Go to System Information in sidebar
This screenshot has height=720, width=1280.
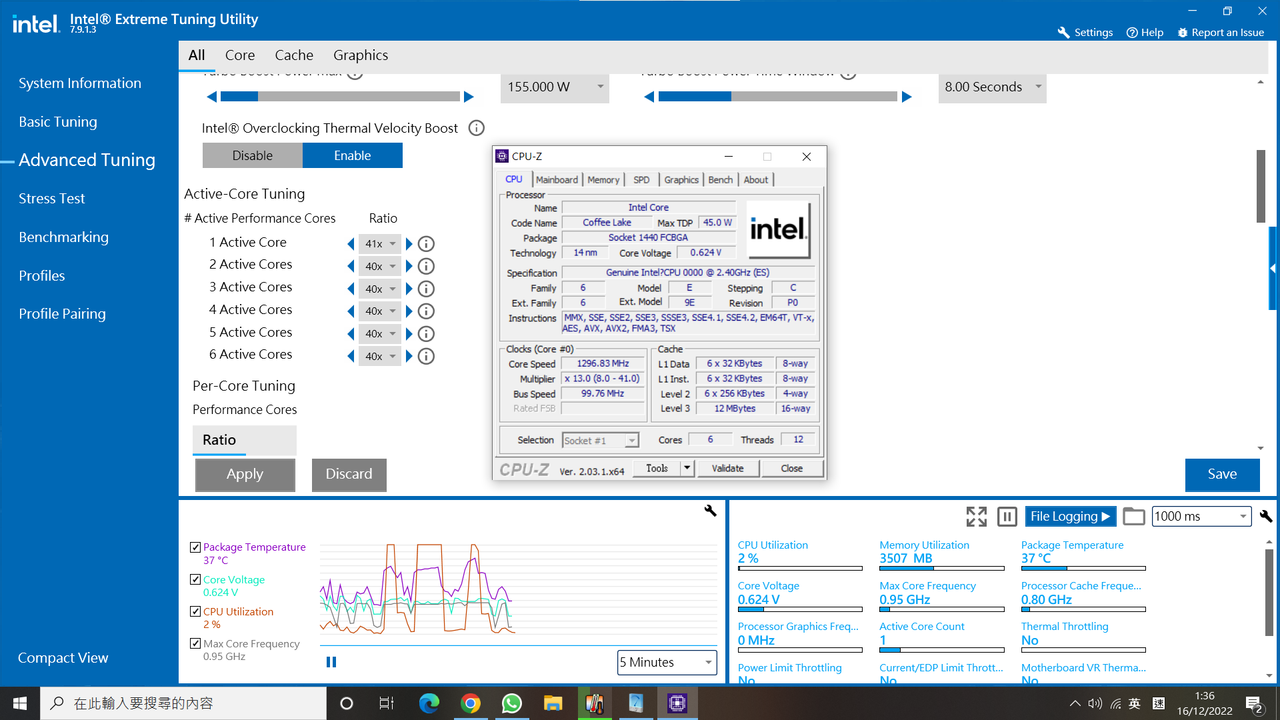click(80, 83)
